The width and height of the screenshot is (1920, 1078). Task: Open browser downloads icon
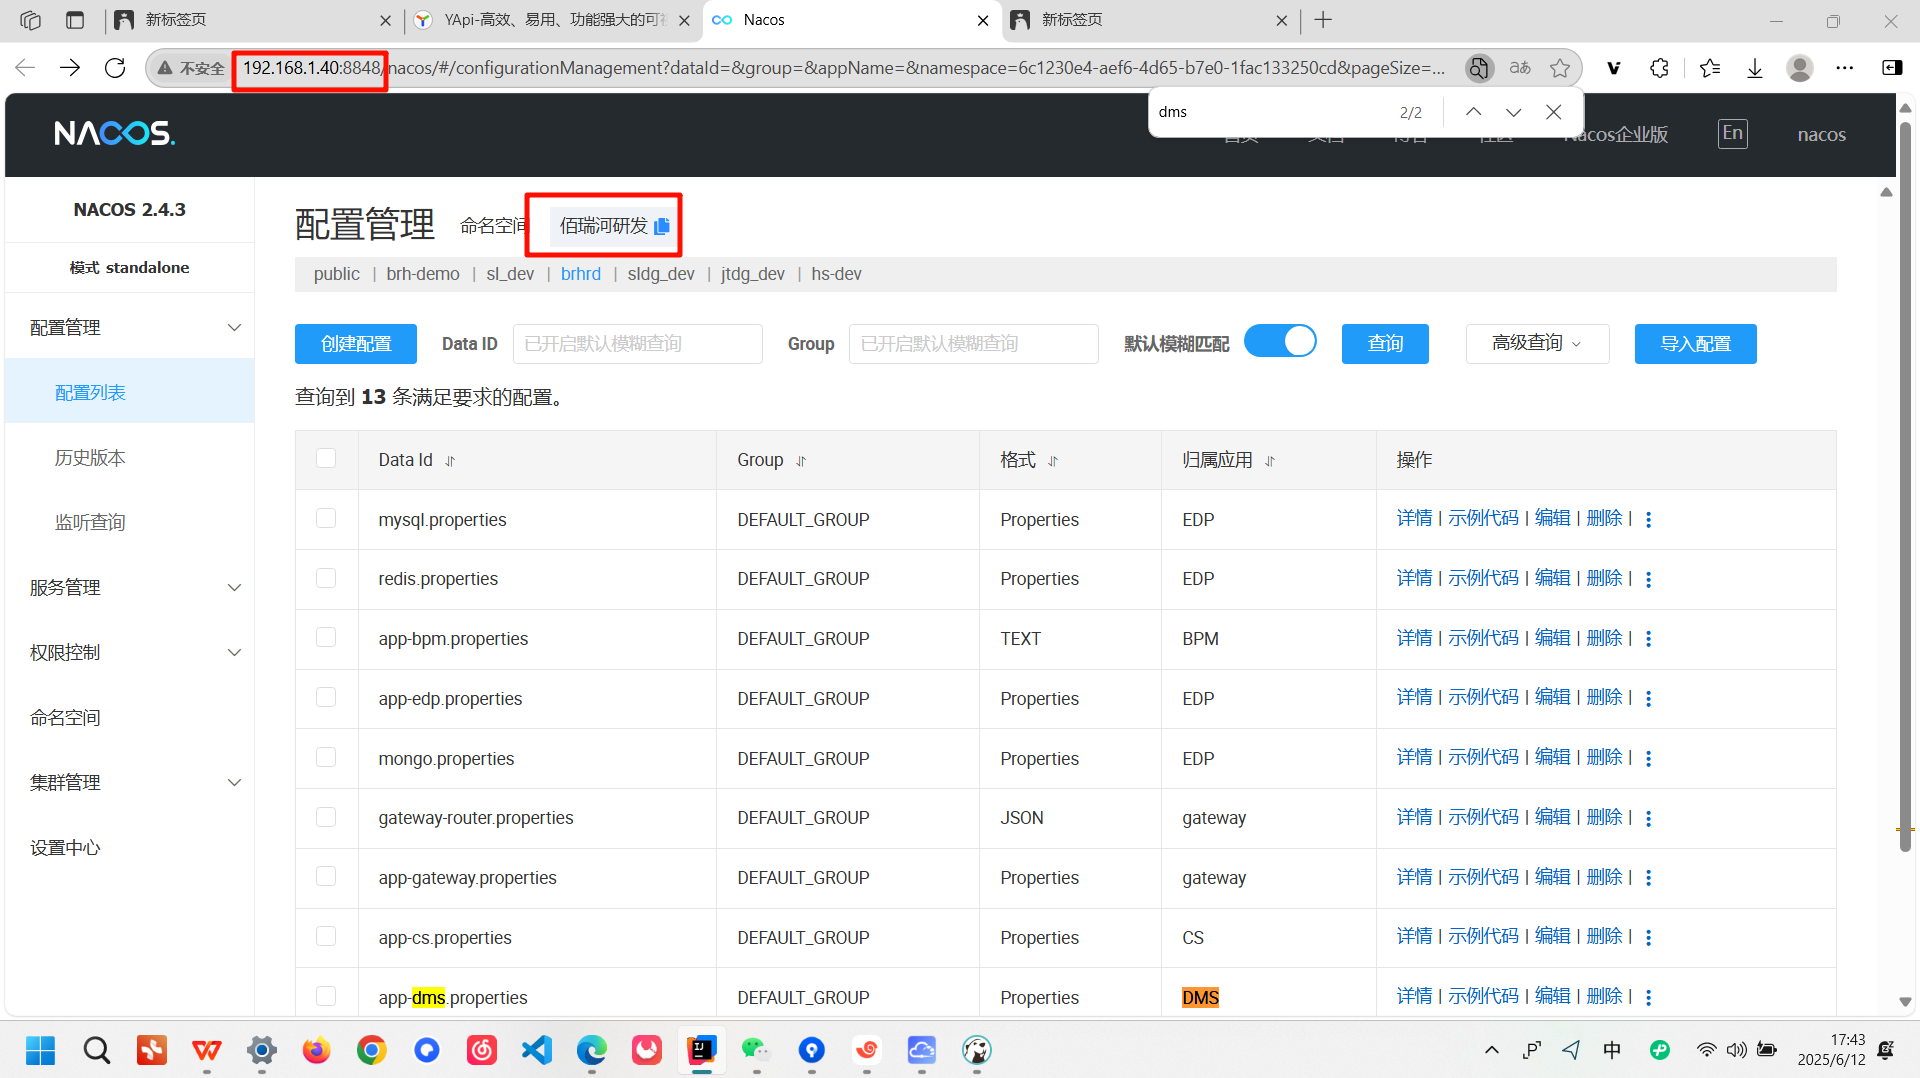[x=1754, y=68]
